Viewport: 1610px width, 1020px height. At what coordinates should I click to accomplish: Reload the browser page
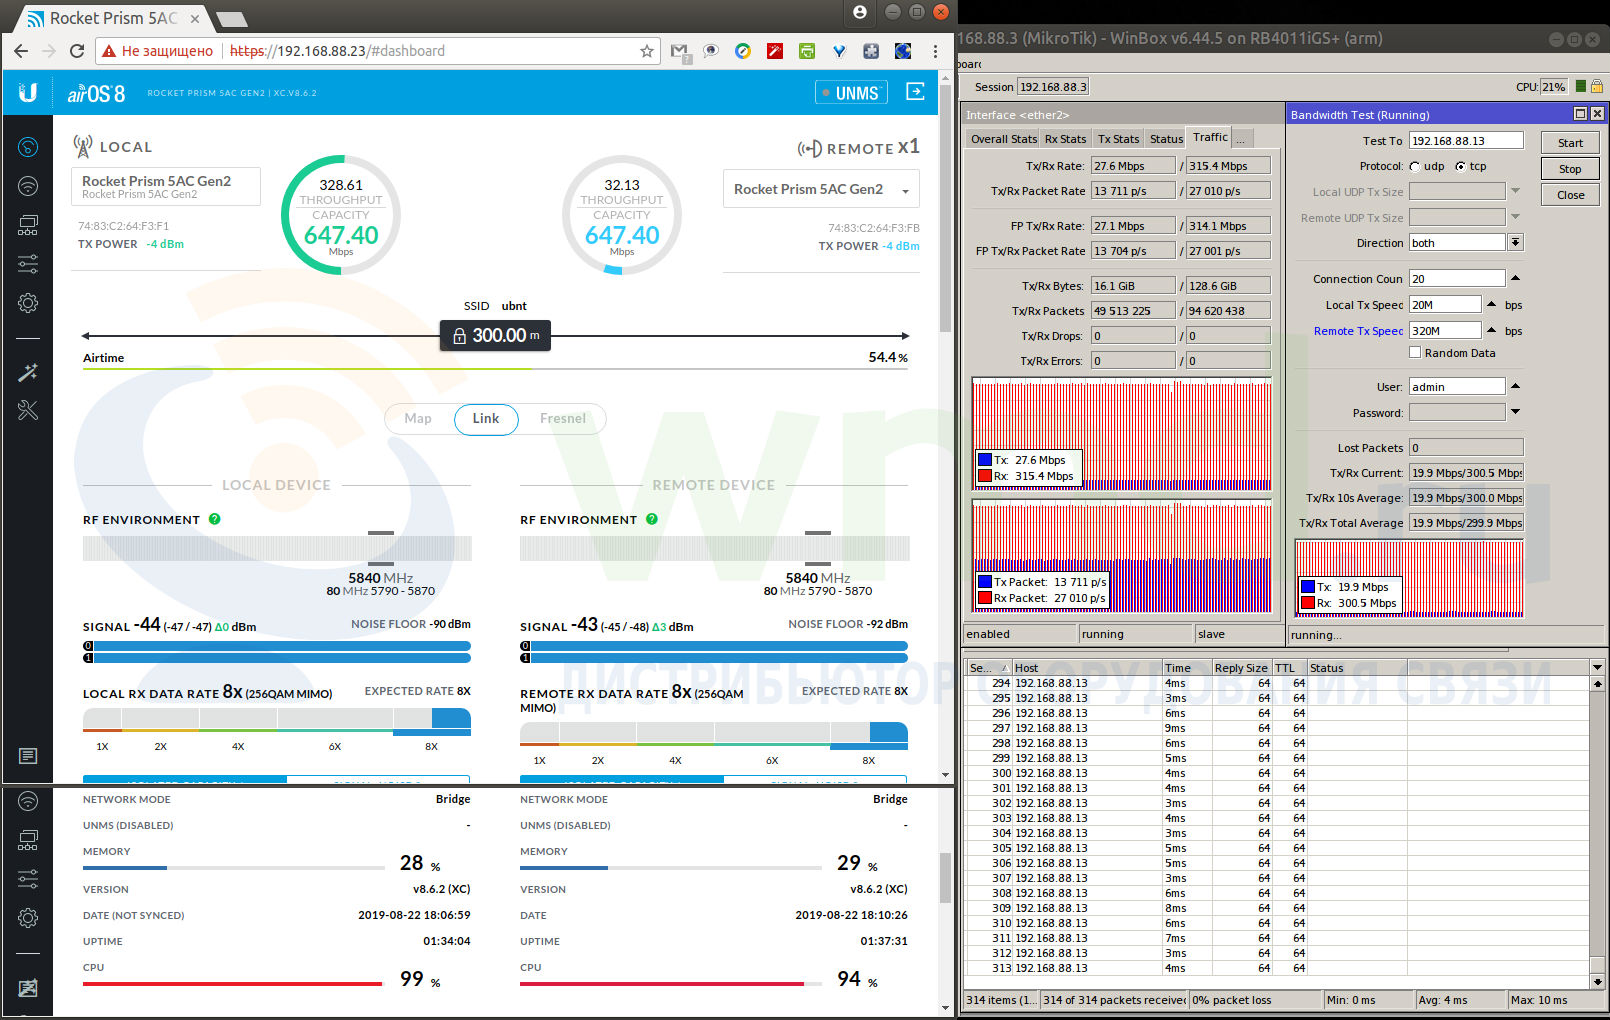(x=77, y=51)
